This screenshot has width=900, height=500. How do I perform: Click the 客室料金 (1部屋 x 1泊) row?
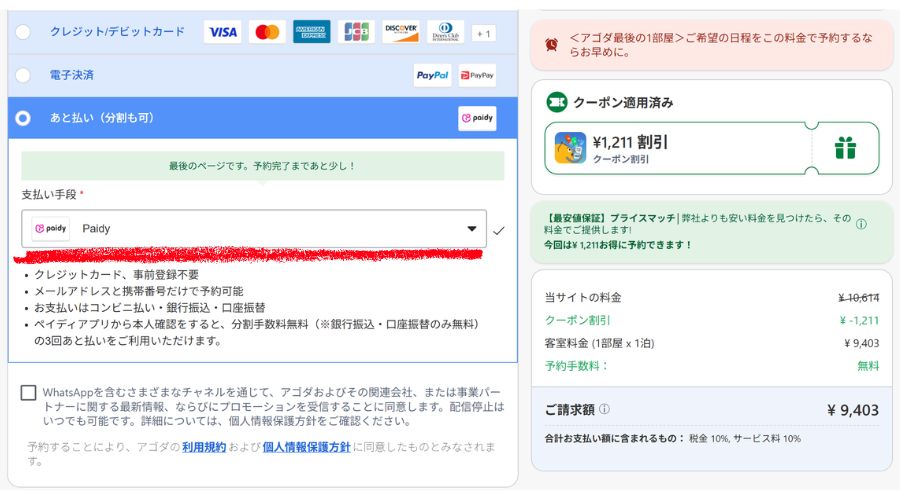[712, 343]
